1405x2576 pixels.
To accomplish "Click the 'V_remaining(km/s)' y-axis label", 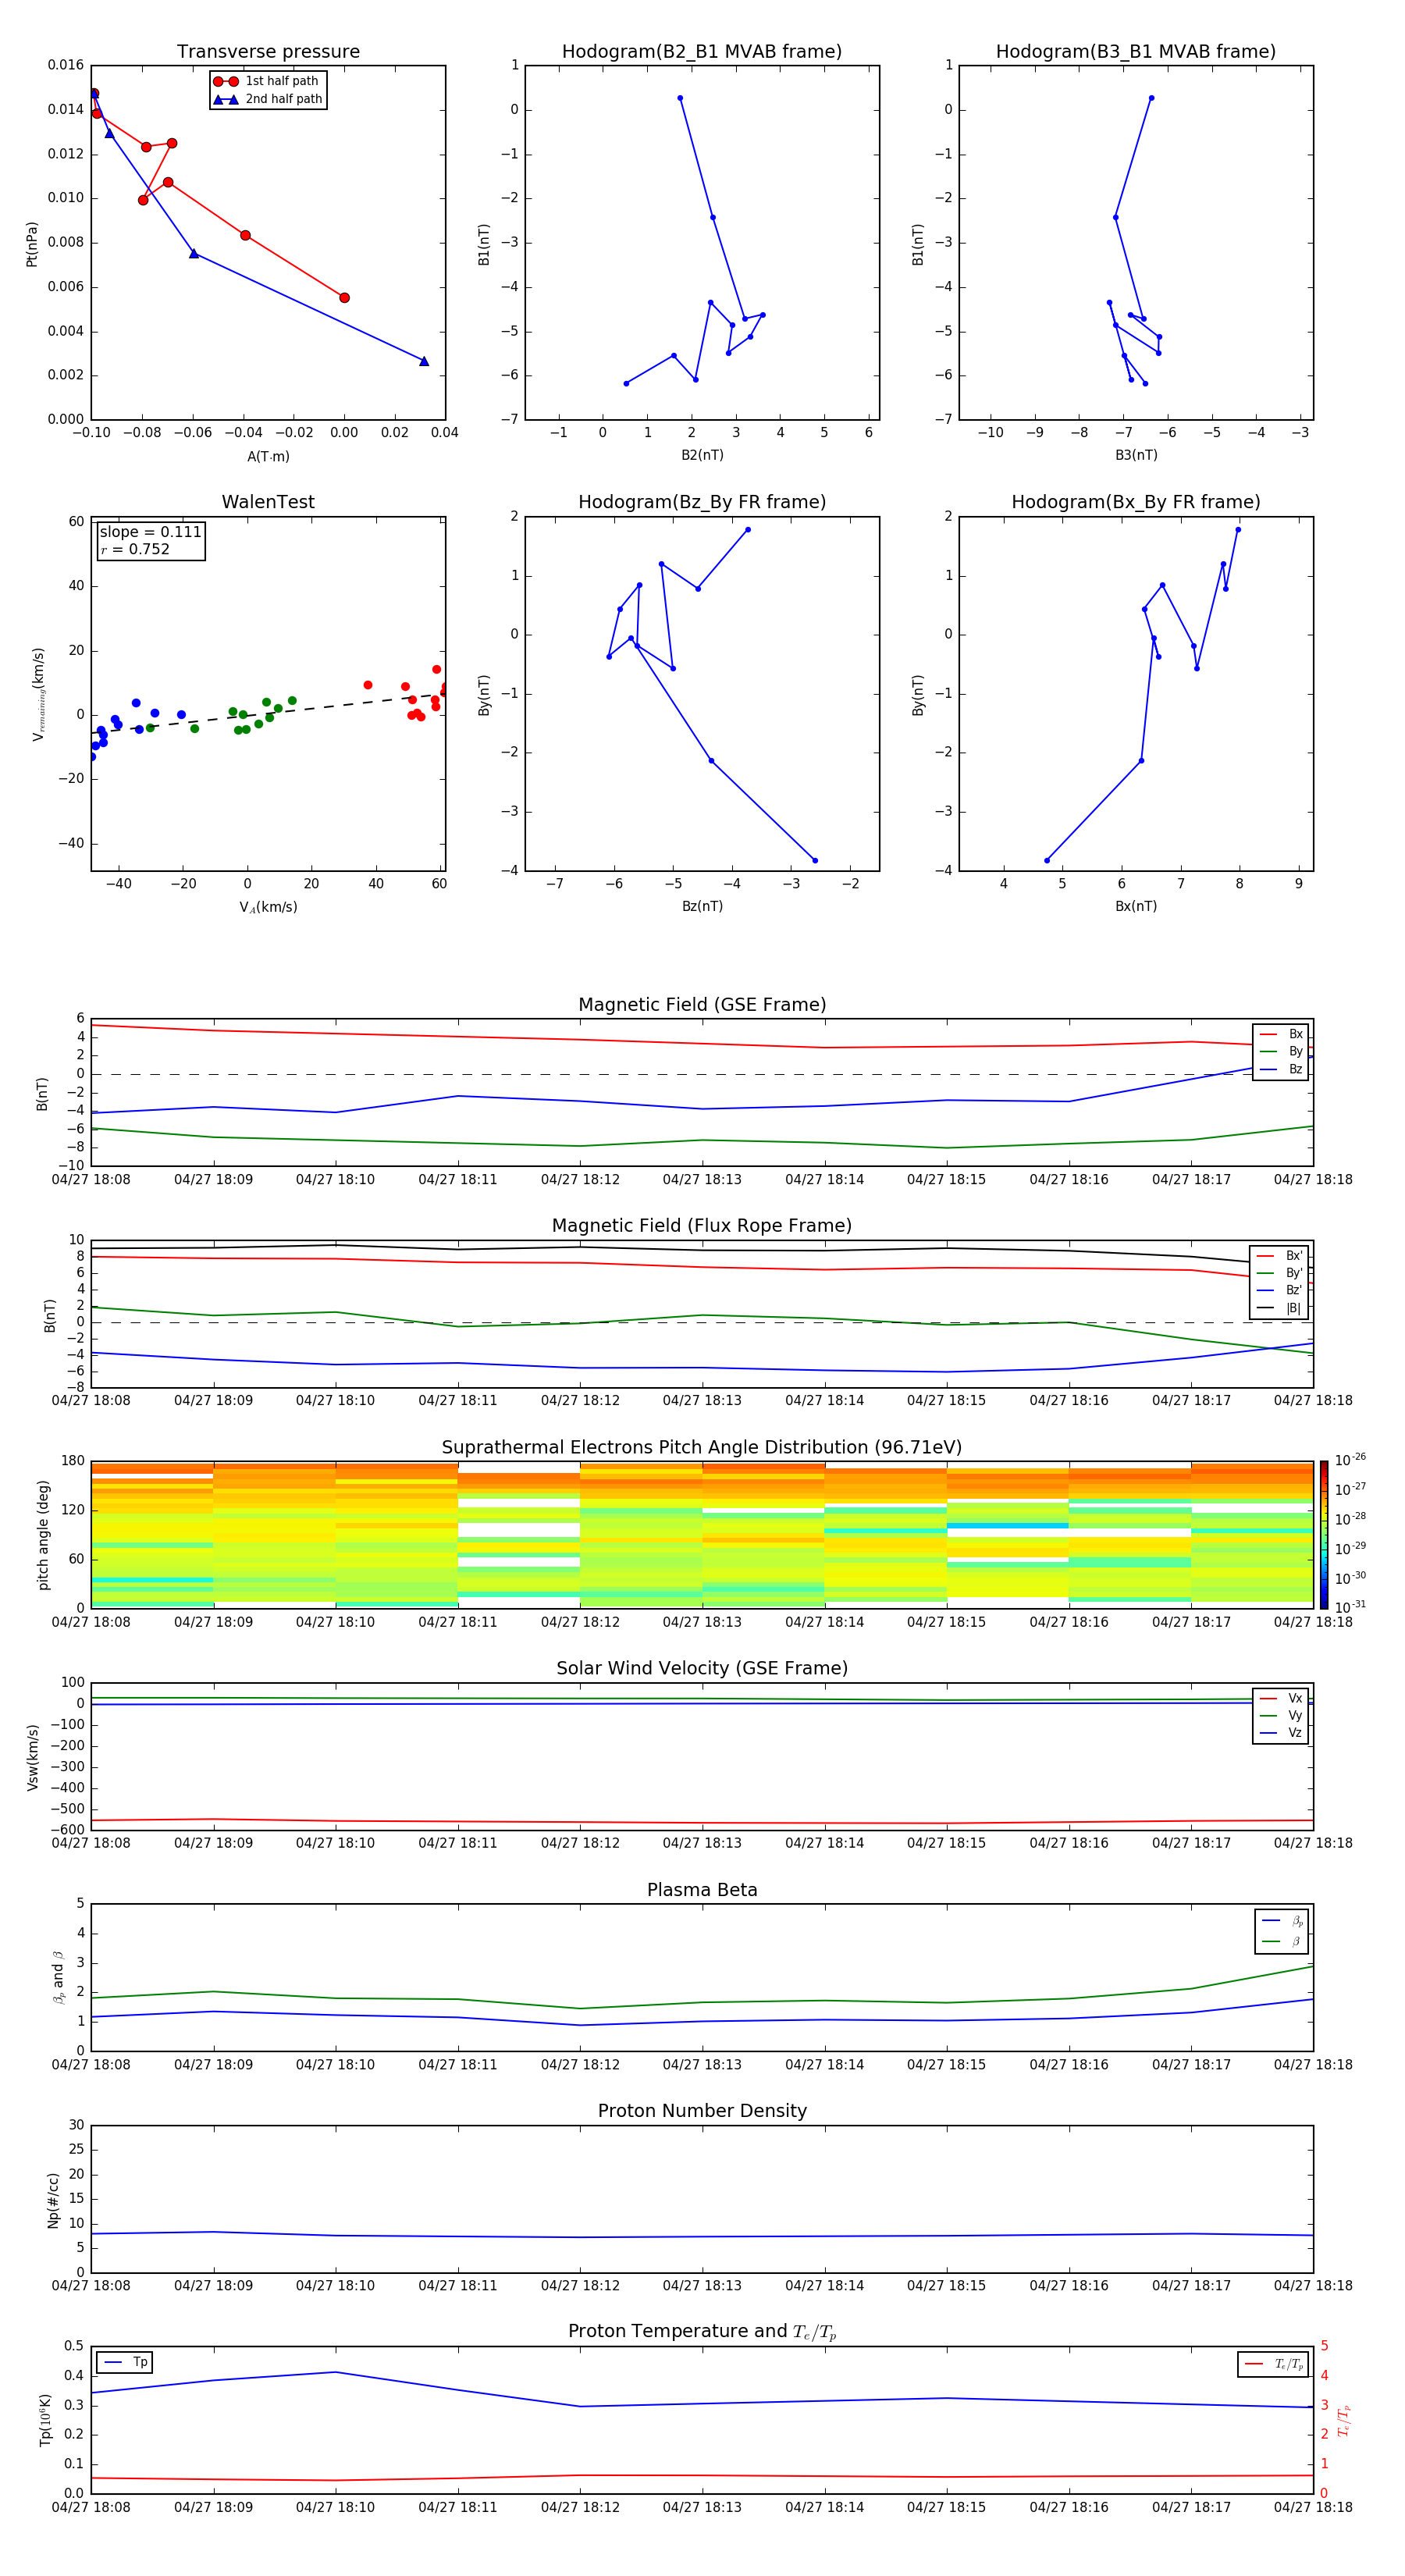I will coord(38,694).
